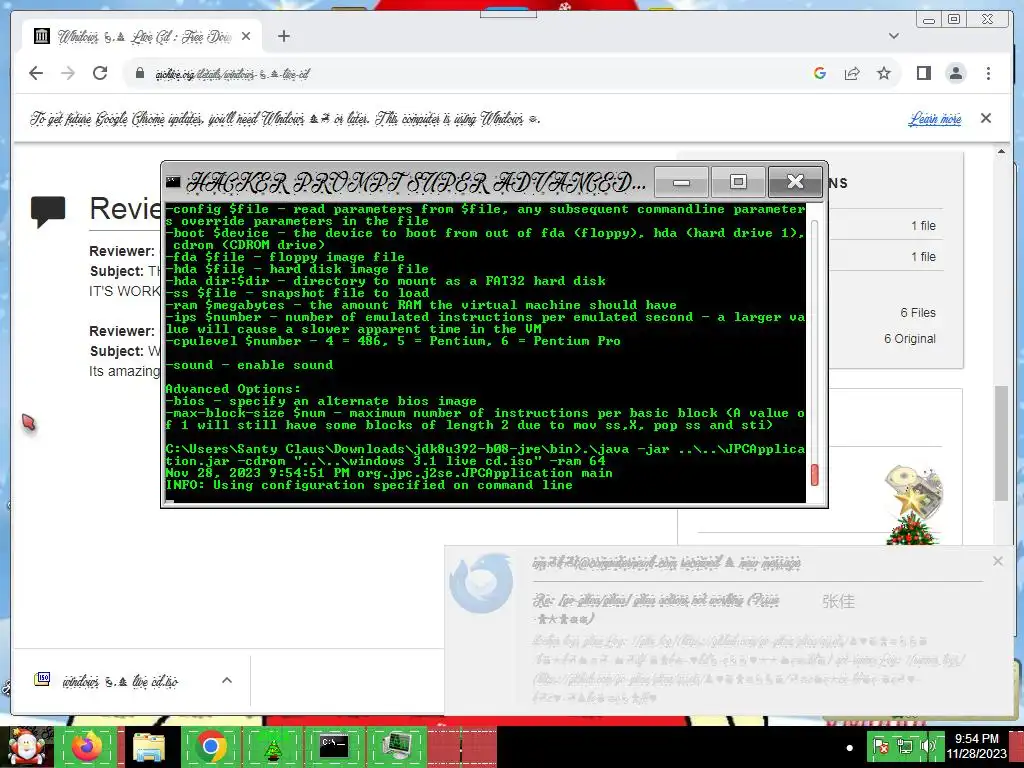The height and width of the screenshot is (768, 1024).
Task: Switch to Chrome in the taskbar
Action: (x=210, y=746)
